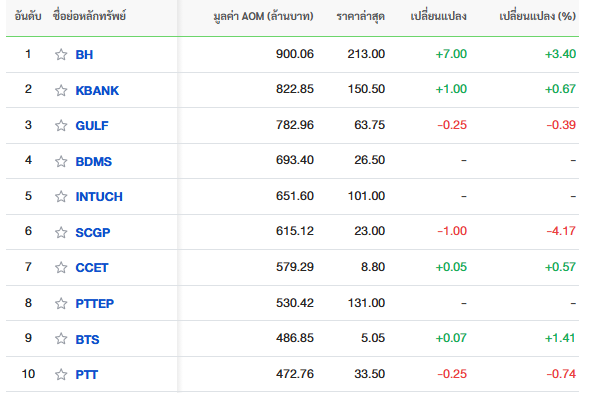
Task: Toggle the star next to PTT
Action: click(x=61, y=374)
